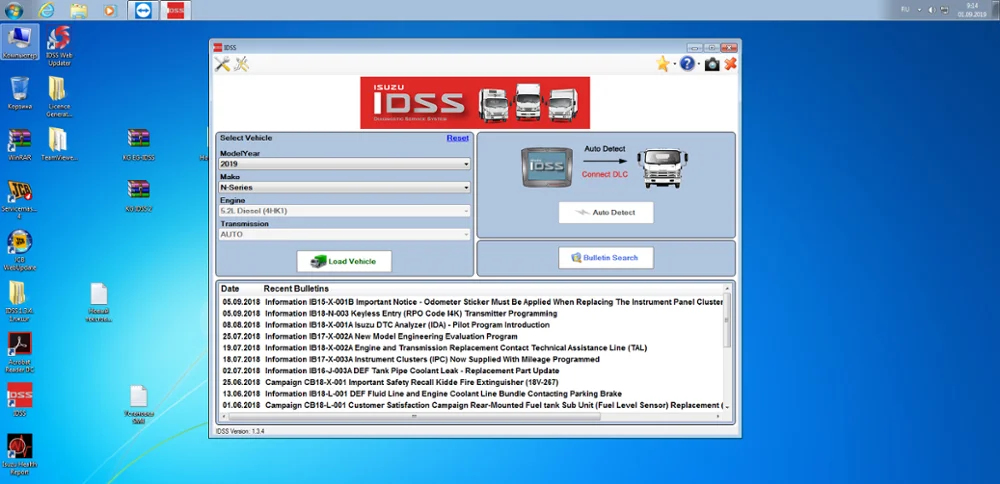Click the Bulletin Search button
The width and height of the screenshot is (1000, 484).
[x=606, y=258]
